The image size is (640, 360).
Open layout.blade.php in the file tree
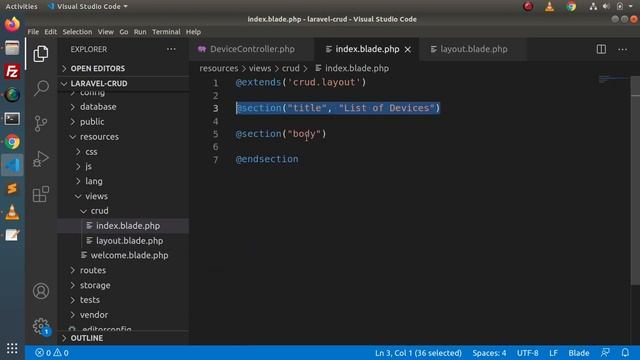tap(129, 241)
